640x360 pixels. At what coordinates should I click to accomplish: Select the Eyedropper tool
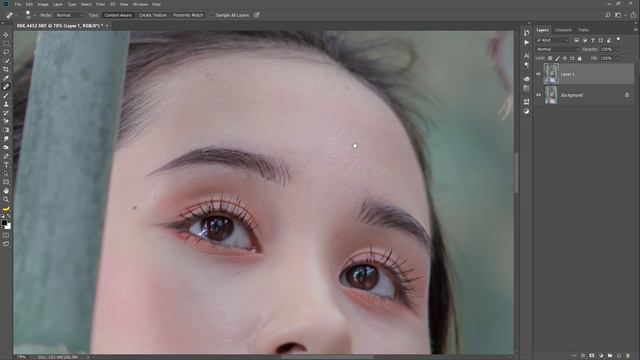(x=6, y=78)
